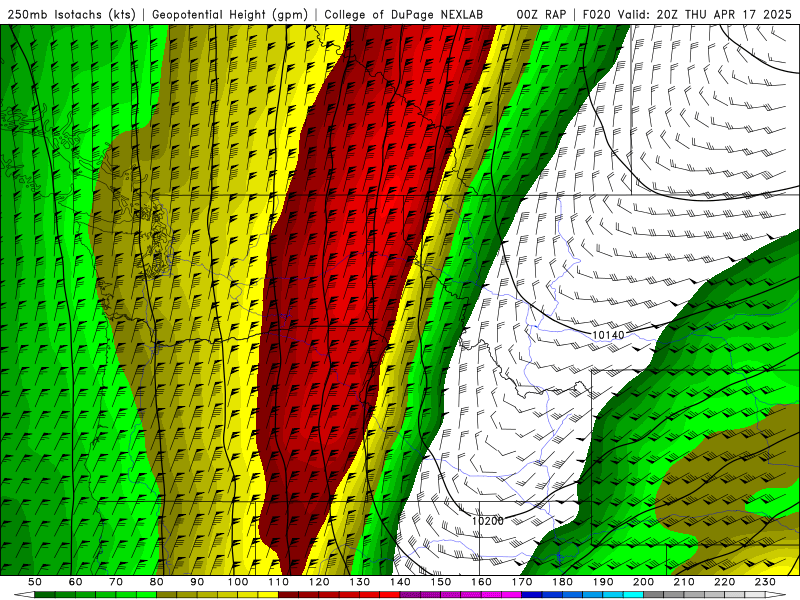Click the 210 value on the color scale
The width and height of the screenshot is (800, 600).
point(684,582)
